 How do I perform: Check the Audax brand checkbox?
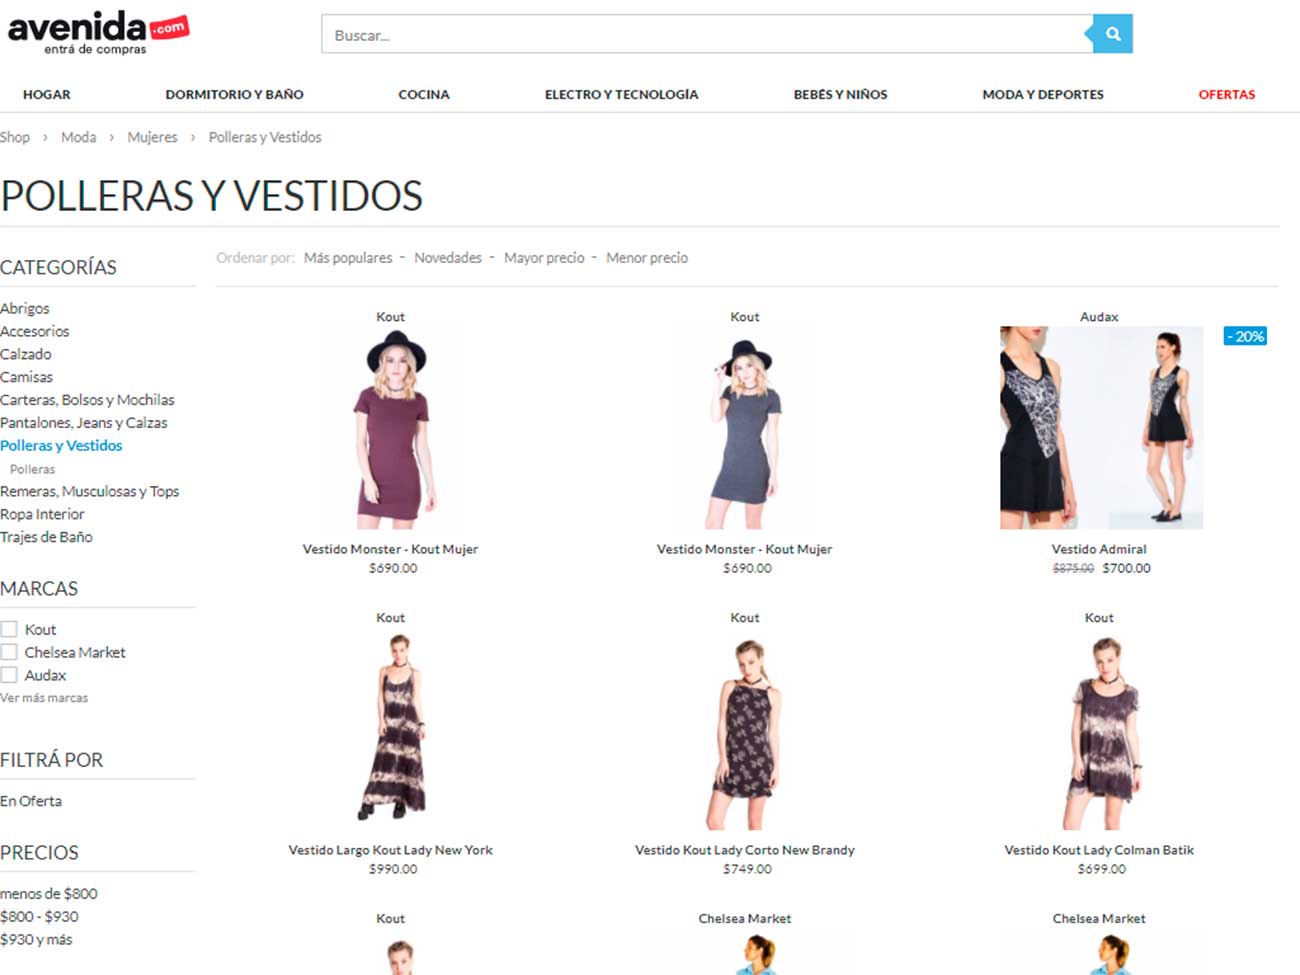(x=9, y=675)
